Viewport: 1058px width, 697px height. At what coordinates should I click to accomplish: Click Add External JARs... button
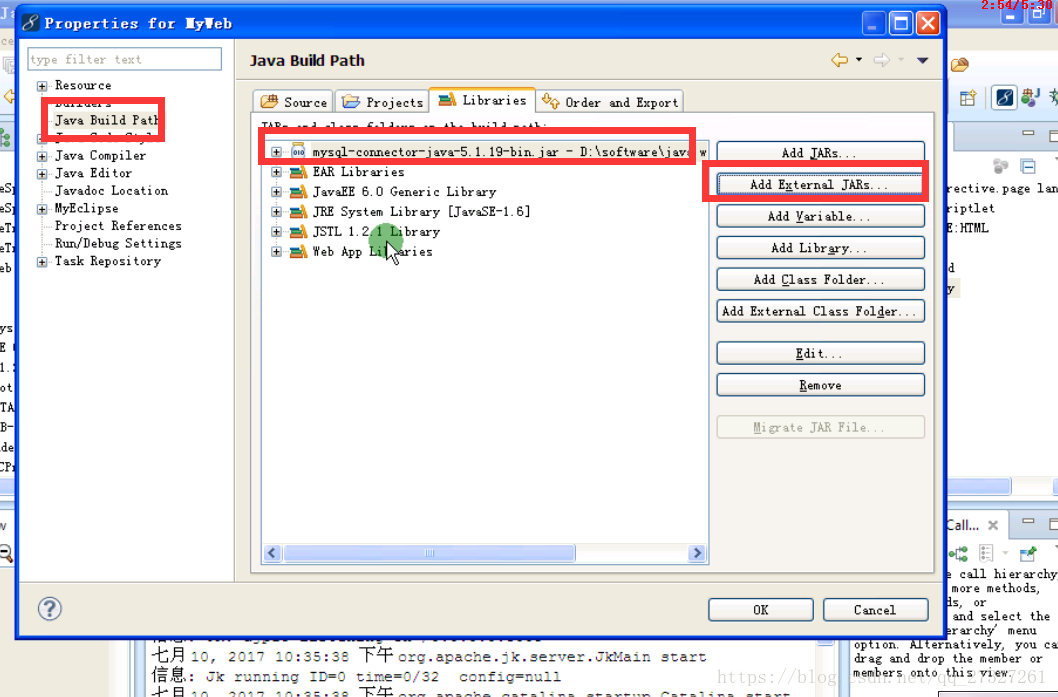pyautogui.click(x=820, y=184)
